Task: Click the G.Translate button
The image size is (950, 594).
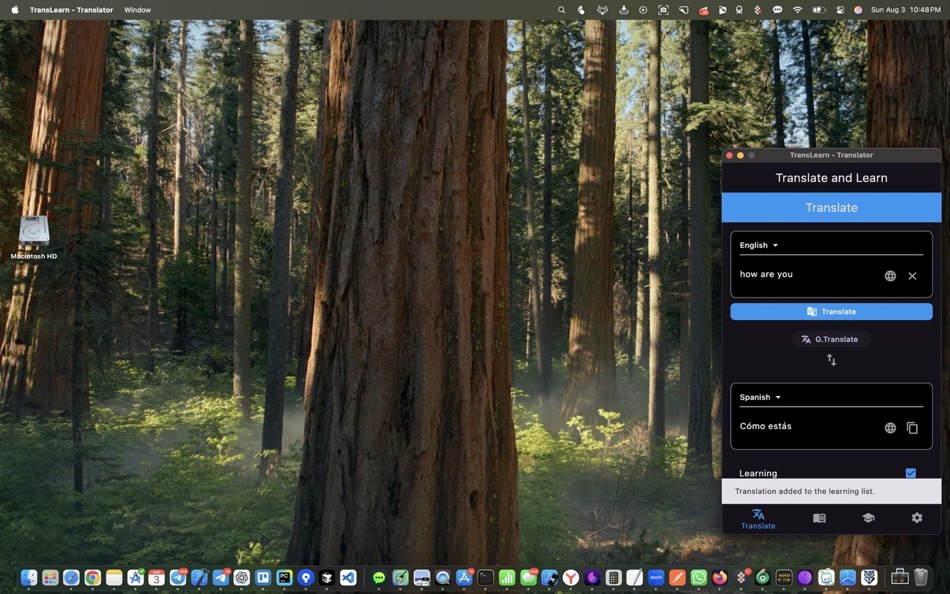Action: pyautogui.click(x=831, y=339)
